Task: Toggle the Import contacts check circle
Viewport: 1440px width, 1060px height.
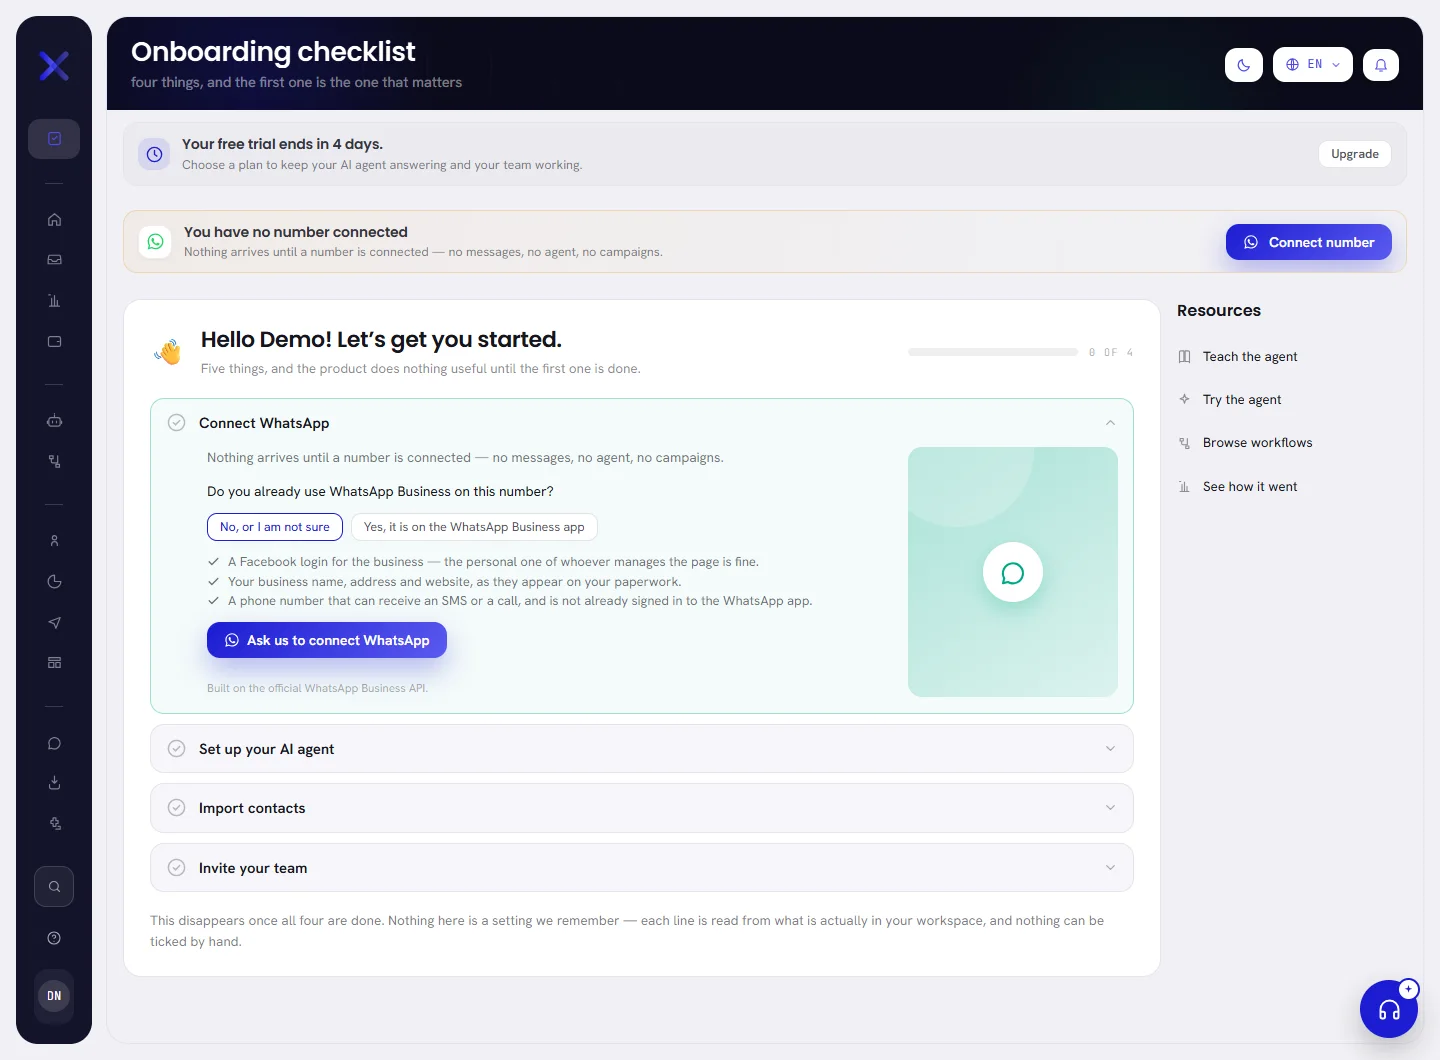Action: pyautogui.click(x=177, y=808)
